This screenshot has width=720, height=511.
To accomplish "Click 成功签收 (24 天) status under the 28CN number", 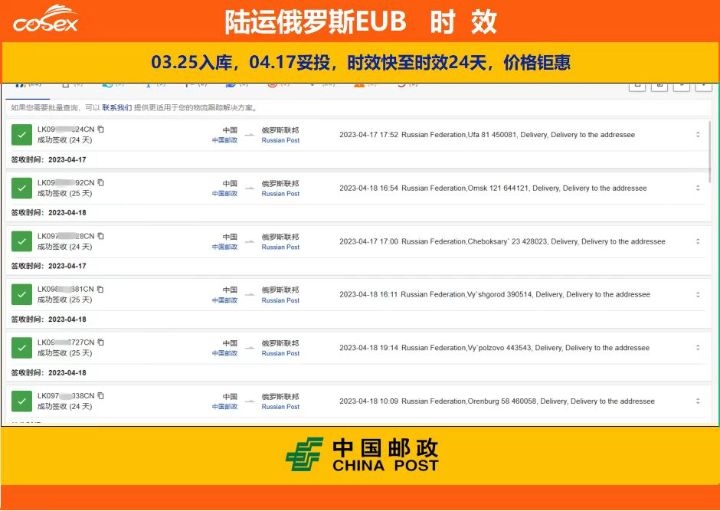I will click(65, 247).
